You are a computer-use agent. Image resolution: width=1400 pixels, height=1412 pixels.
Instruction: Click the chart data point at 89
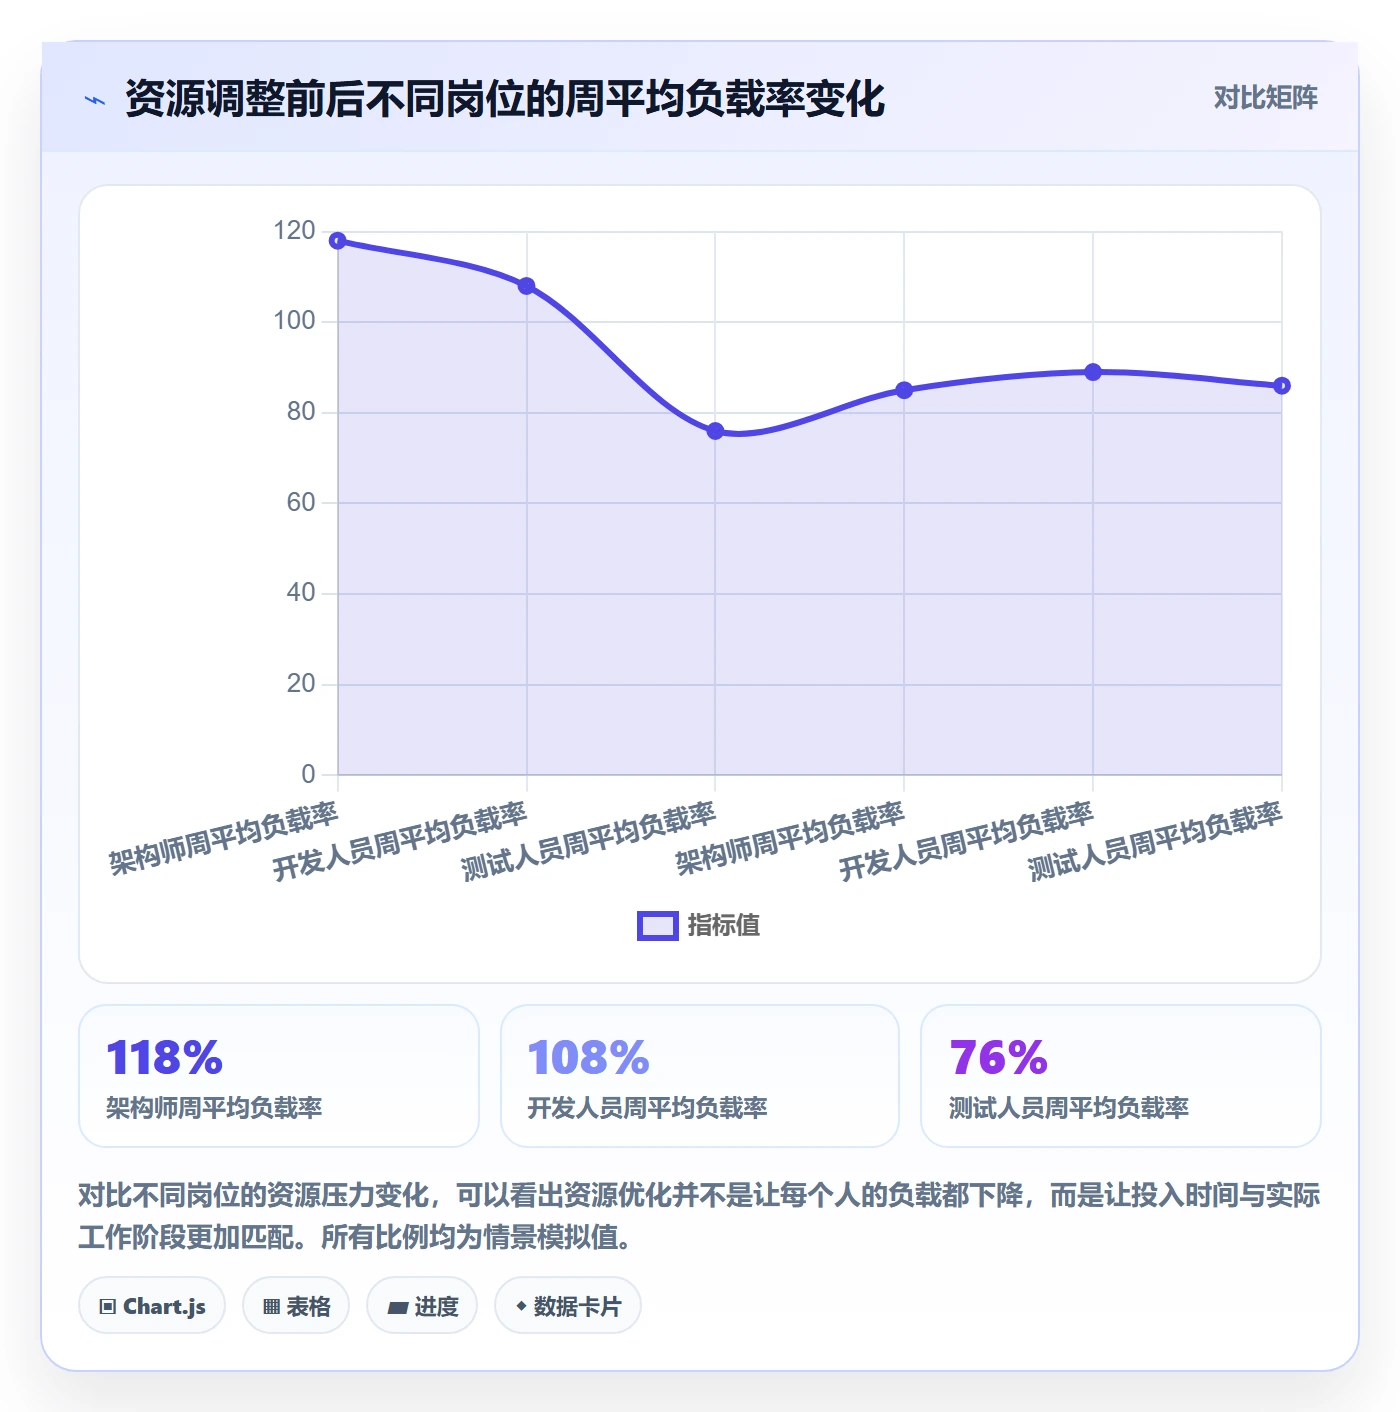click(1093, 372)
